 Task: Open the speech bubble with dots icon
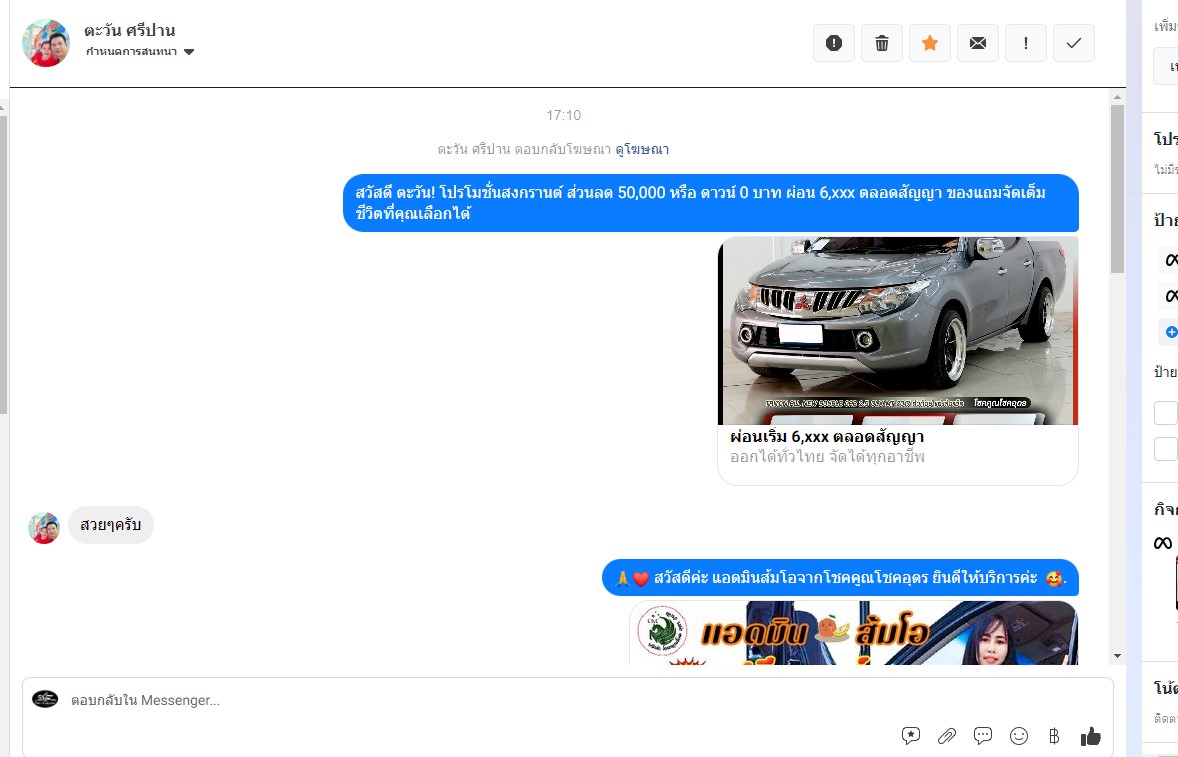pyautogui.click(x=983, y=736)
